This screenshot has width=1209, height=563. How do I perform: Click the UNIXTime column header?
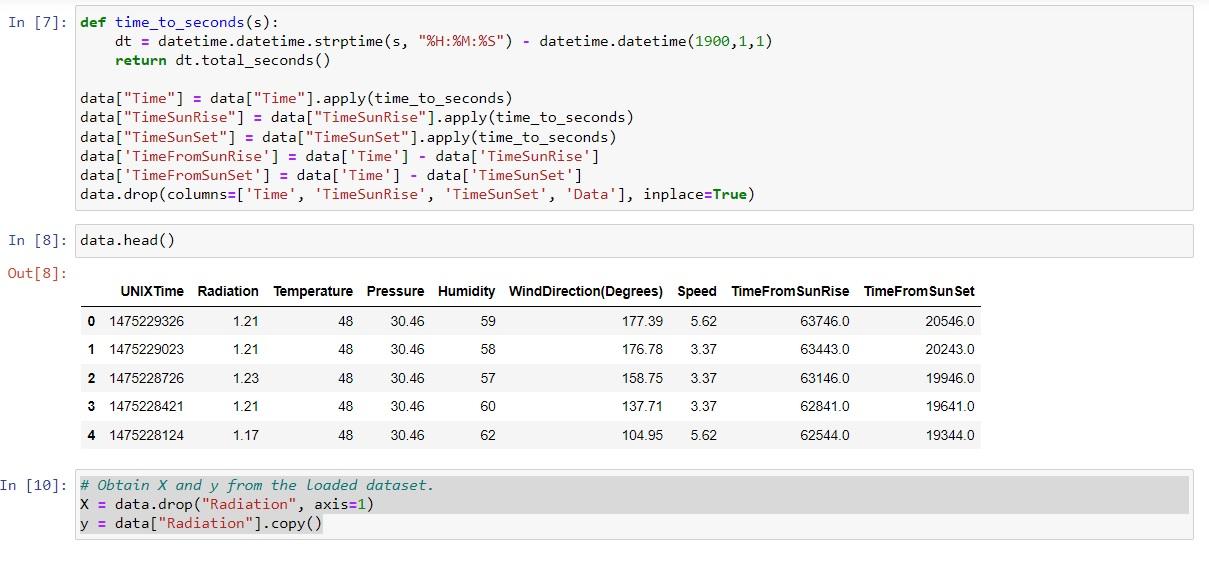(x=152, y=291)
